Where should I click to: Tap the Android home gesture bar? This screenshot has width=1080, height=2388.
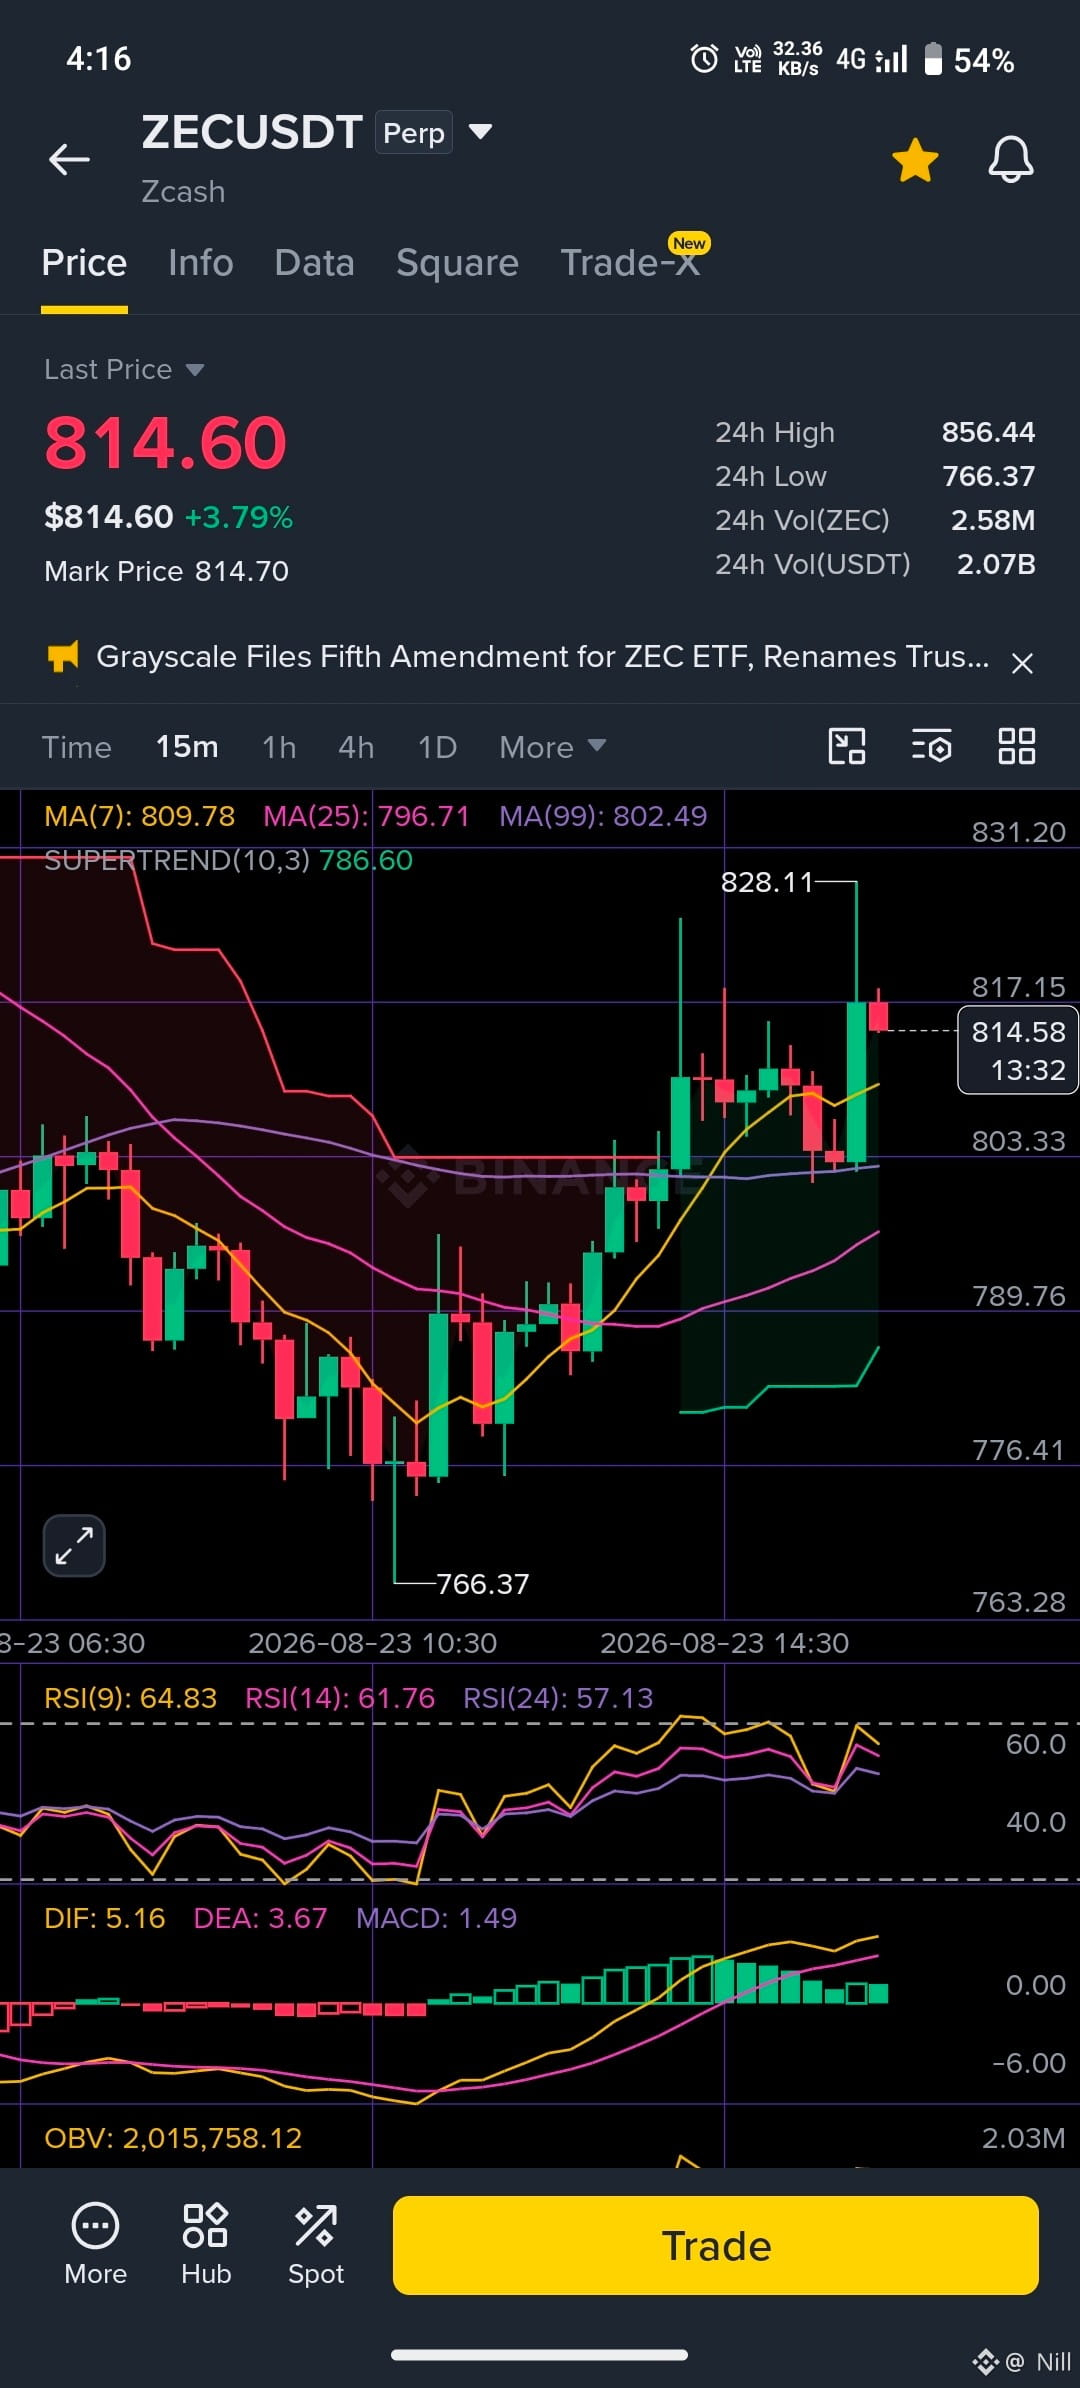coord(539,2354)
